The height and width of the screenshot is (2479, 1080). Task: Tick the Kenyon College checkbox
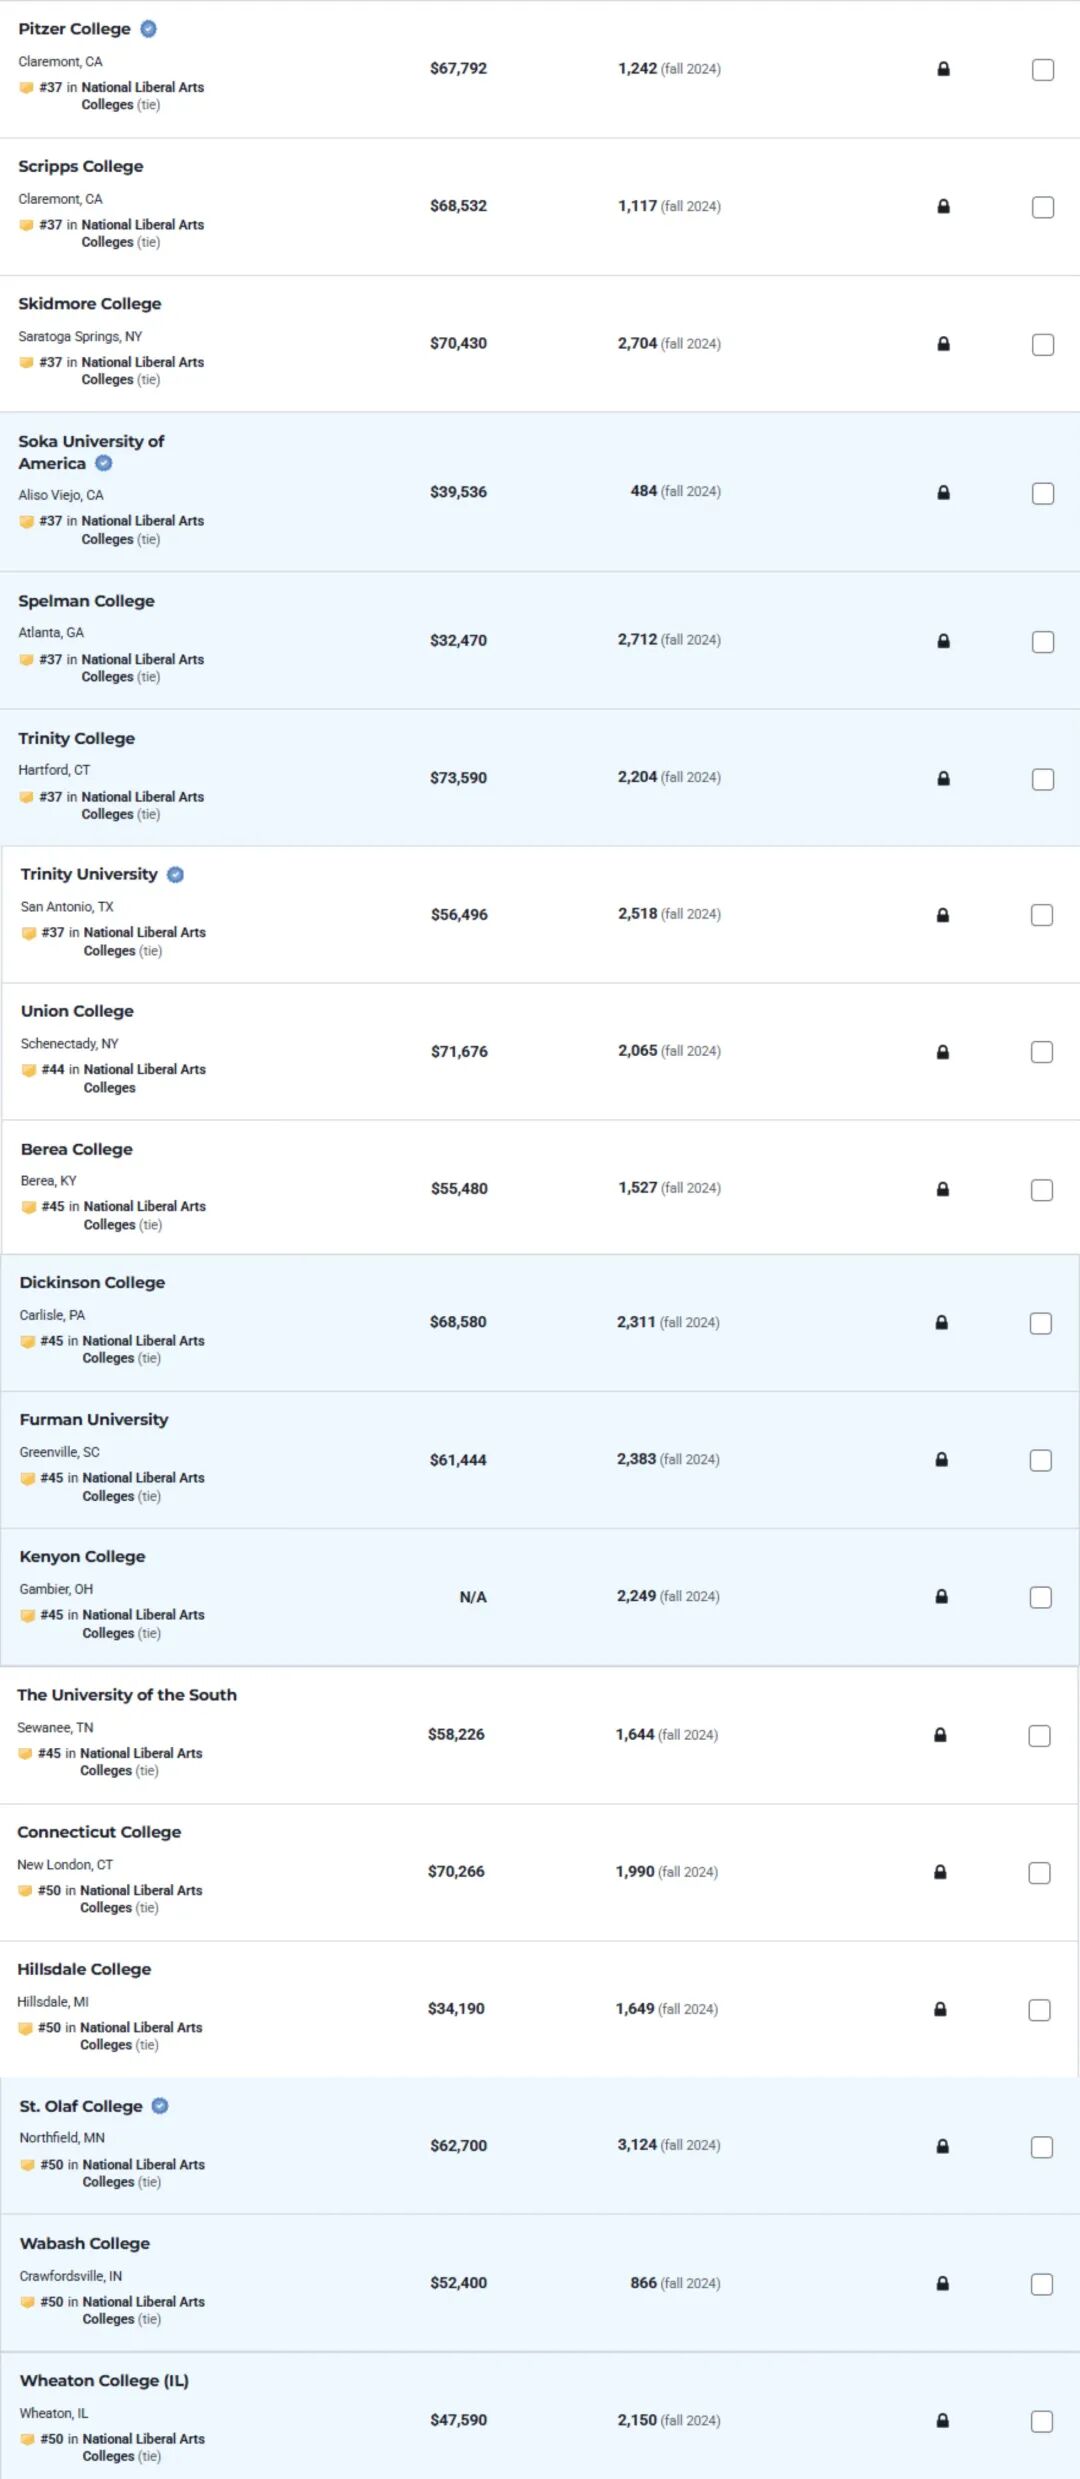tap(1041, 1597)
